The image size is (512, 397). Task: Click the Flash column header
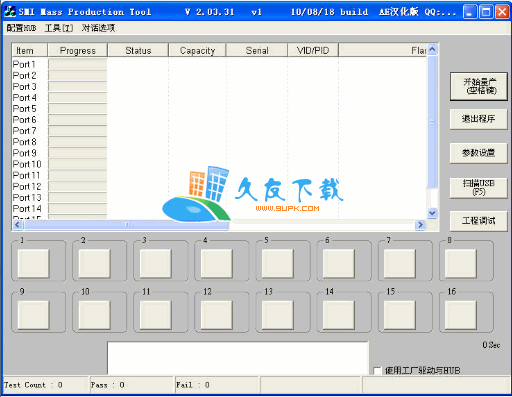coord(383,50)
